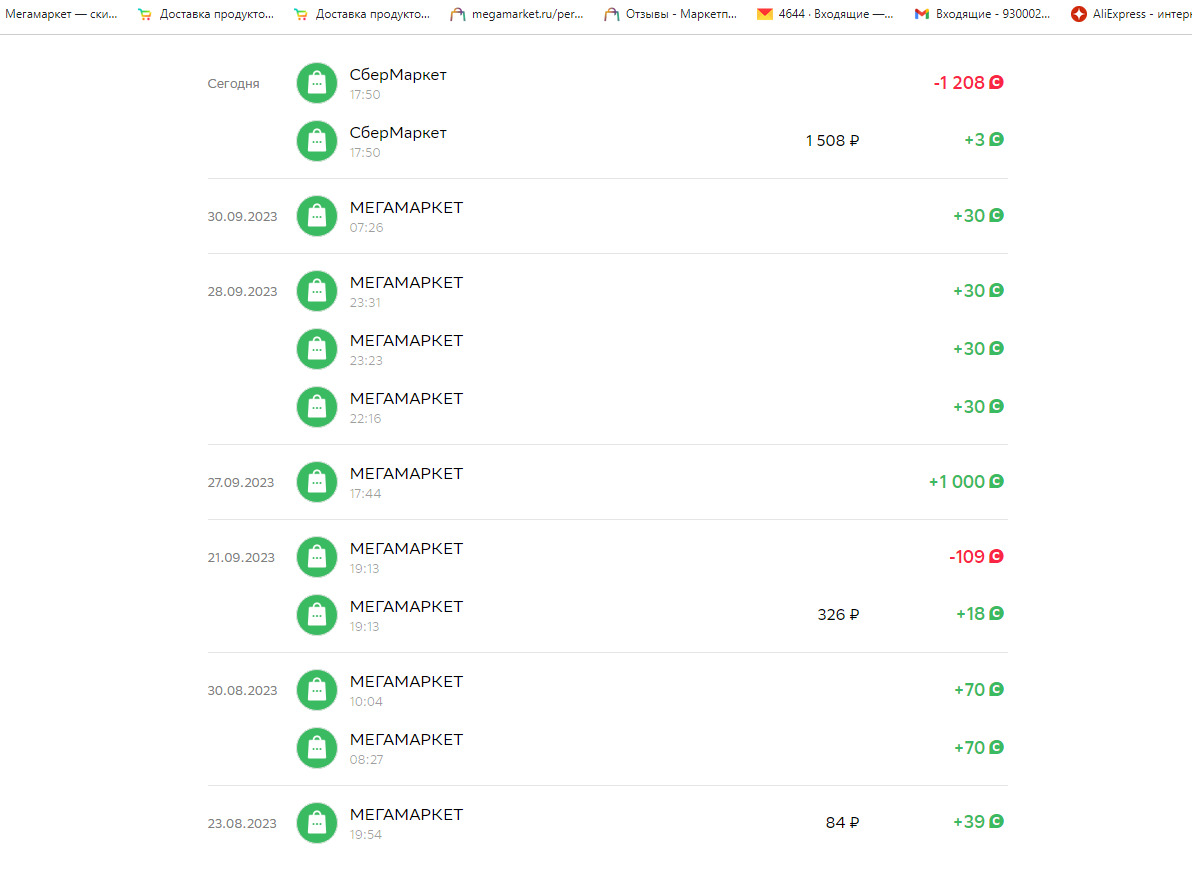Screen dimensions: 1192x895
Task: Select the Сегодня date label
Action: tap(233, 84)
